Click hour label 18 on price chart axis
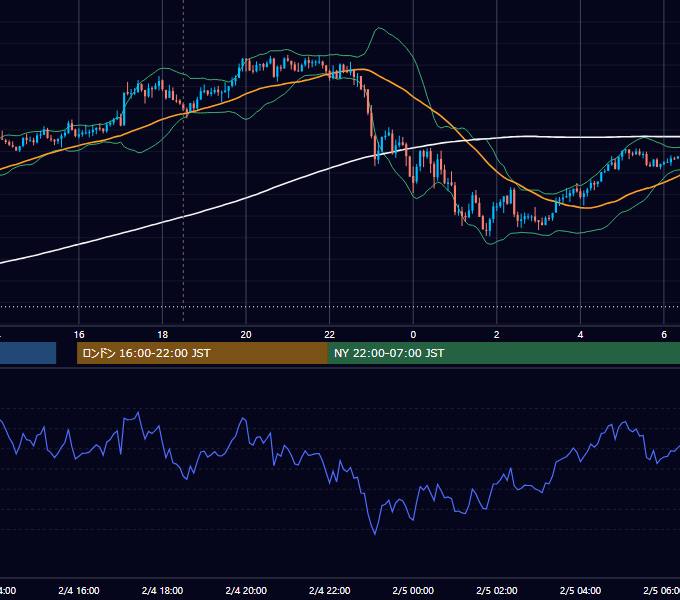Viewport: 680px width, 600px height. click(x=162, y=335)
